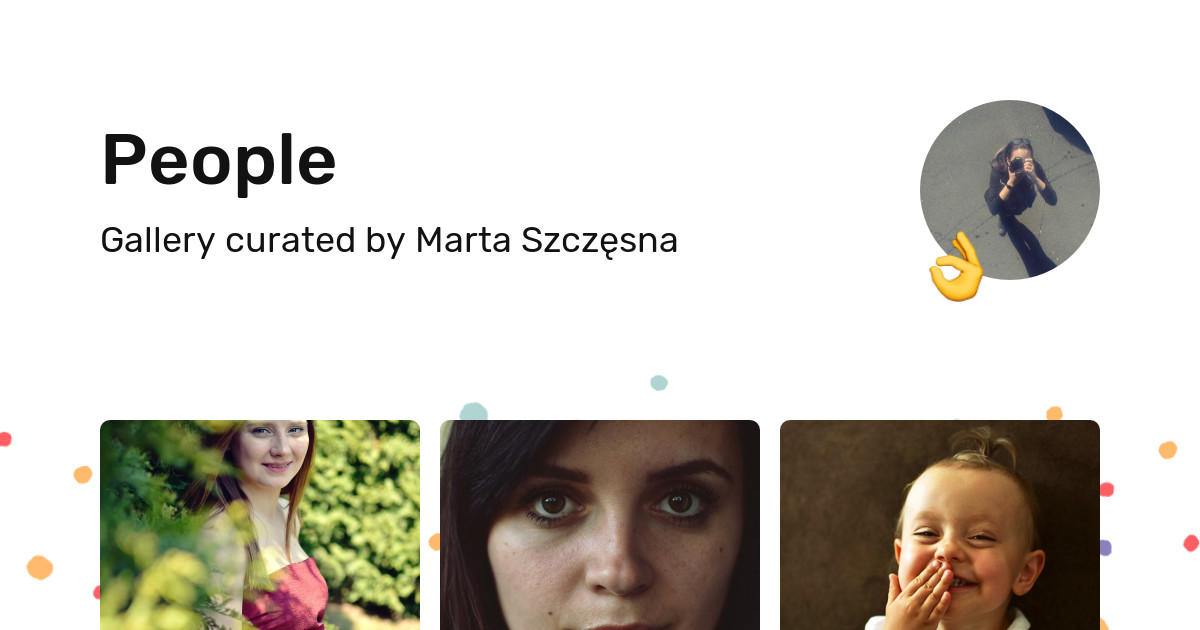The height and width of the screenshot is (630, 1200).
Task: Click the orange dot peeking above baby photo
Action: point(1054,414)
